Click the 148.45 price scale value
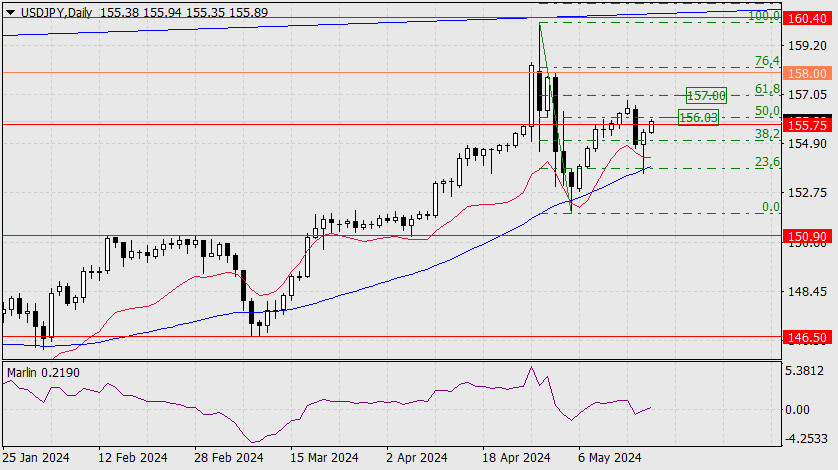The width and height of the screenshot is (838, 470). pos(807,292)
